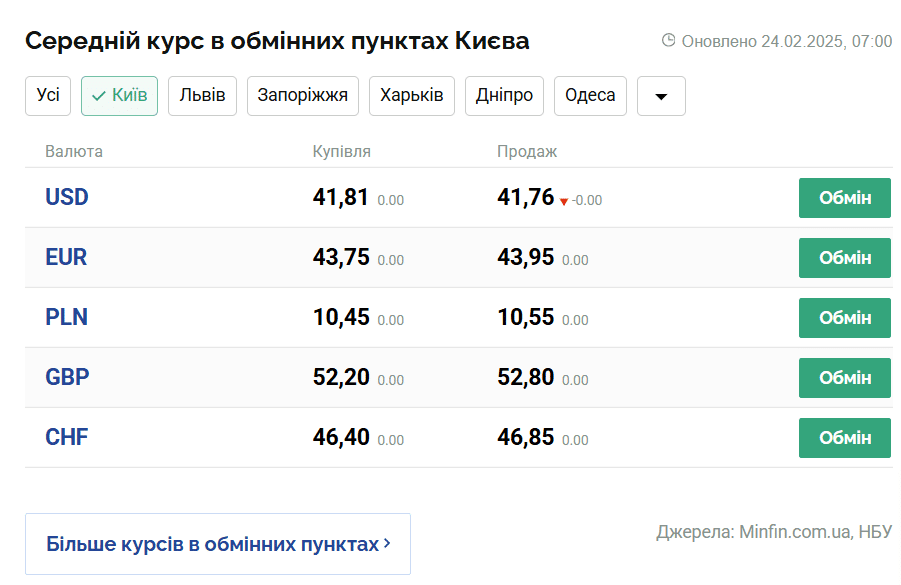This screenshot has height=585, width=901.
Task: Click the Обмін button for USD
Action: click(845, 198)
